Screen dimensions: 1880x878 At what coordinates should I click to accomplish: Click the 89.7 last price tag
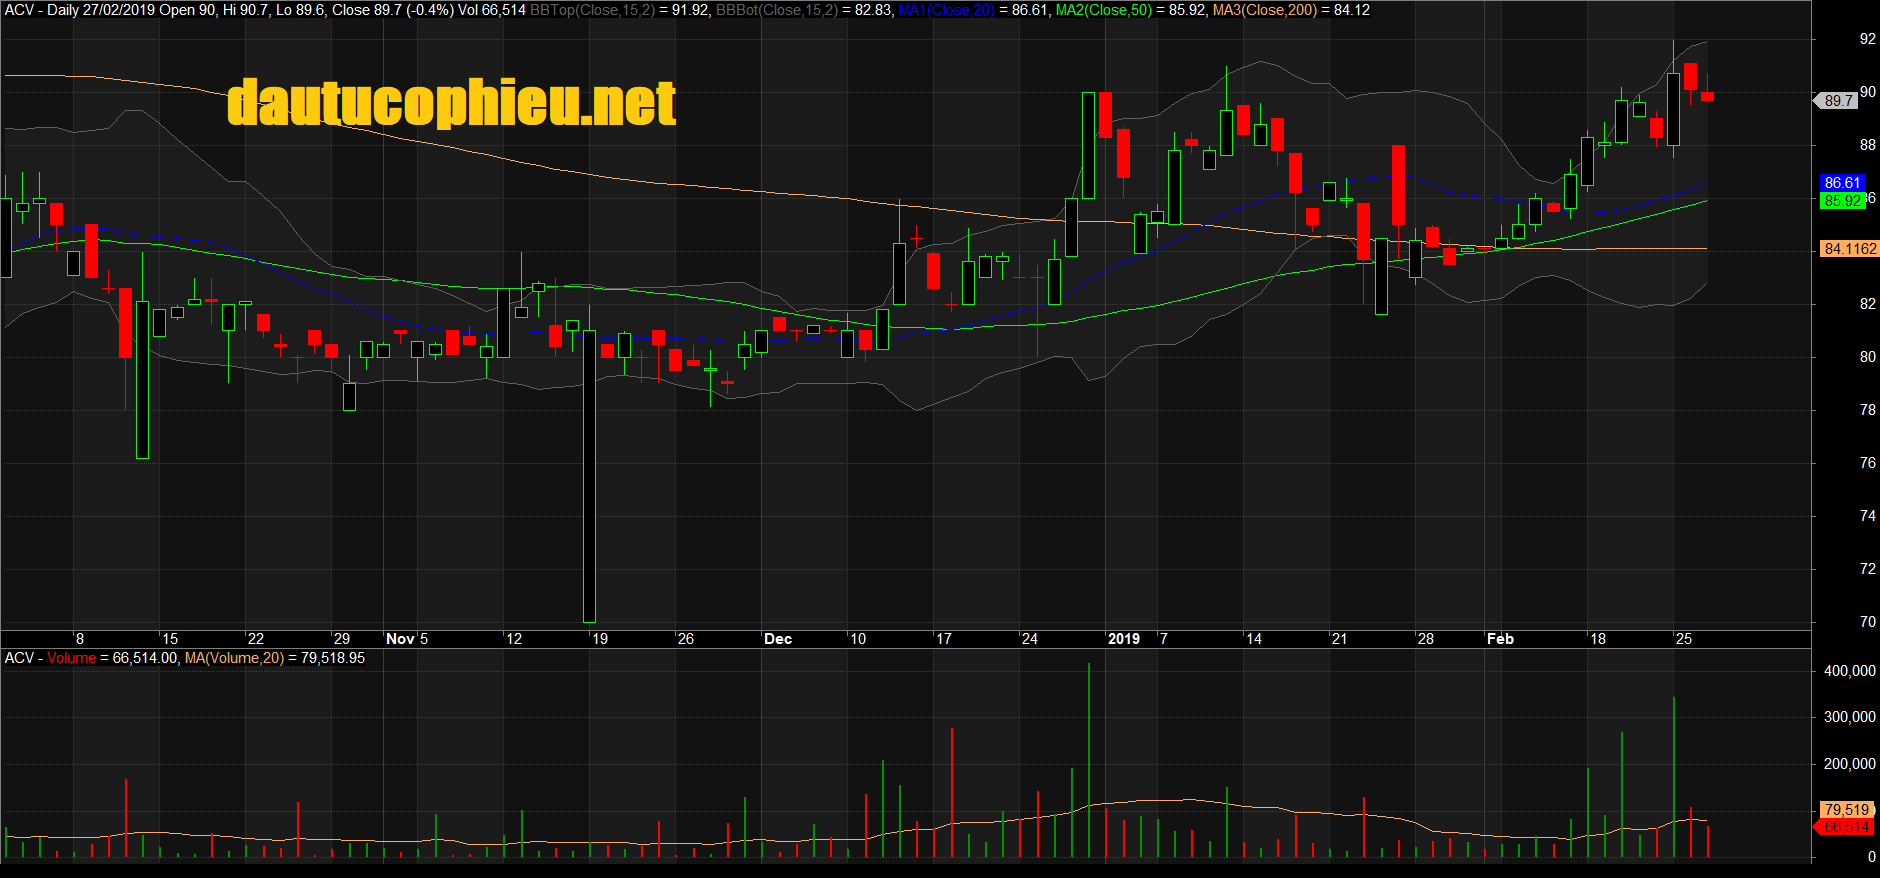coord(1838,101)
